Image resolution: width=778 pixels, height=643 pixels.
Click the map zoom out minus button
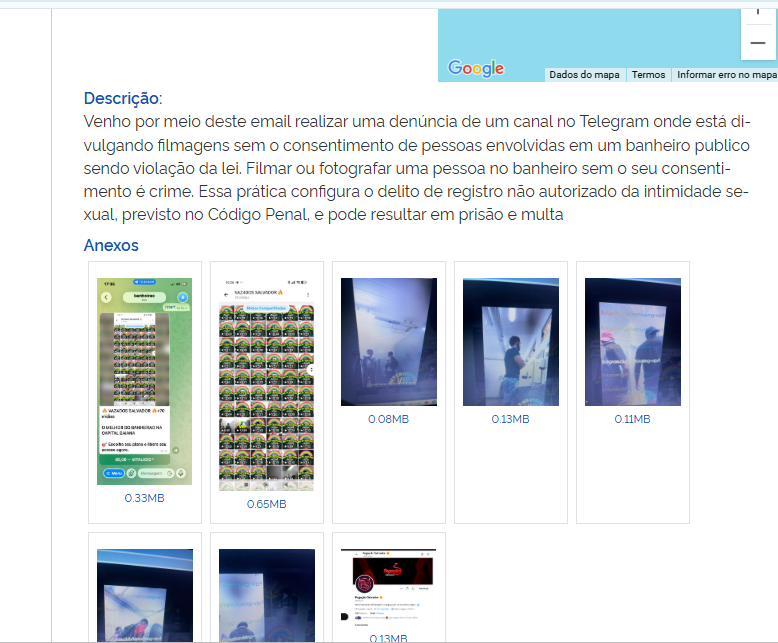click(758, 43)
